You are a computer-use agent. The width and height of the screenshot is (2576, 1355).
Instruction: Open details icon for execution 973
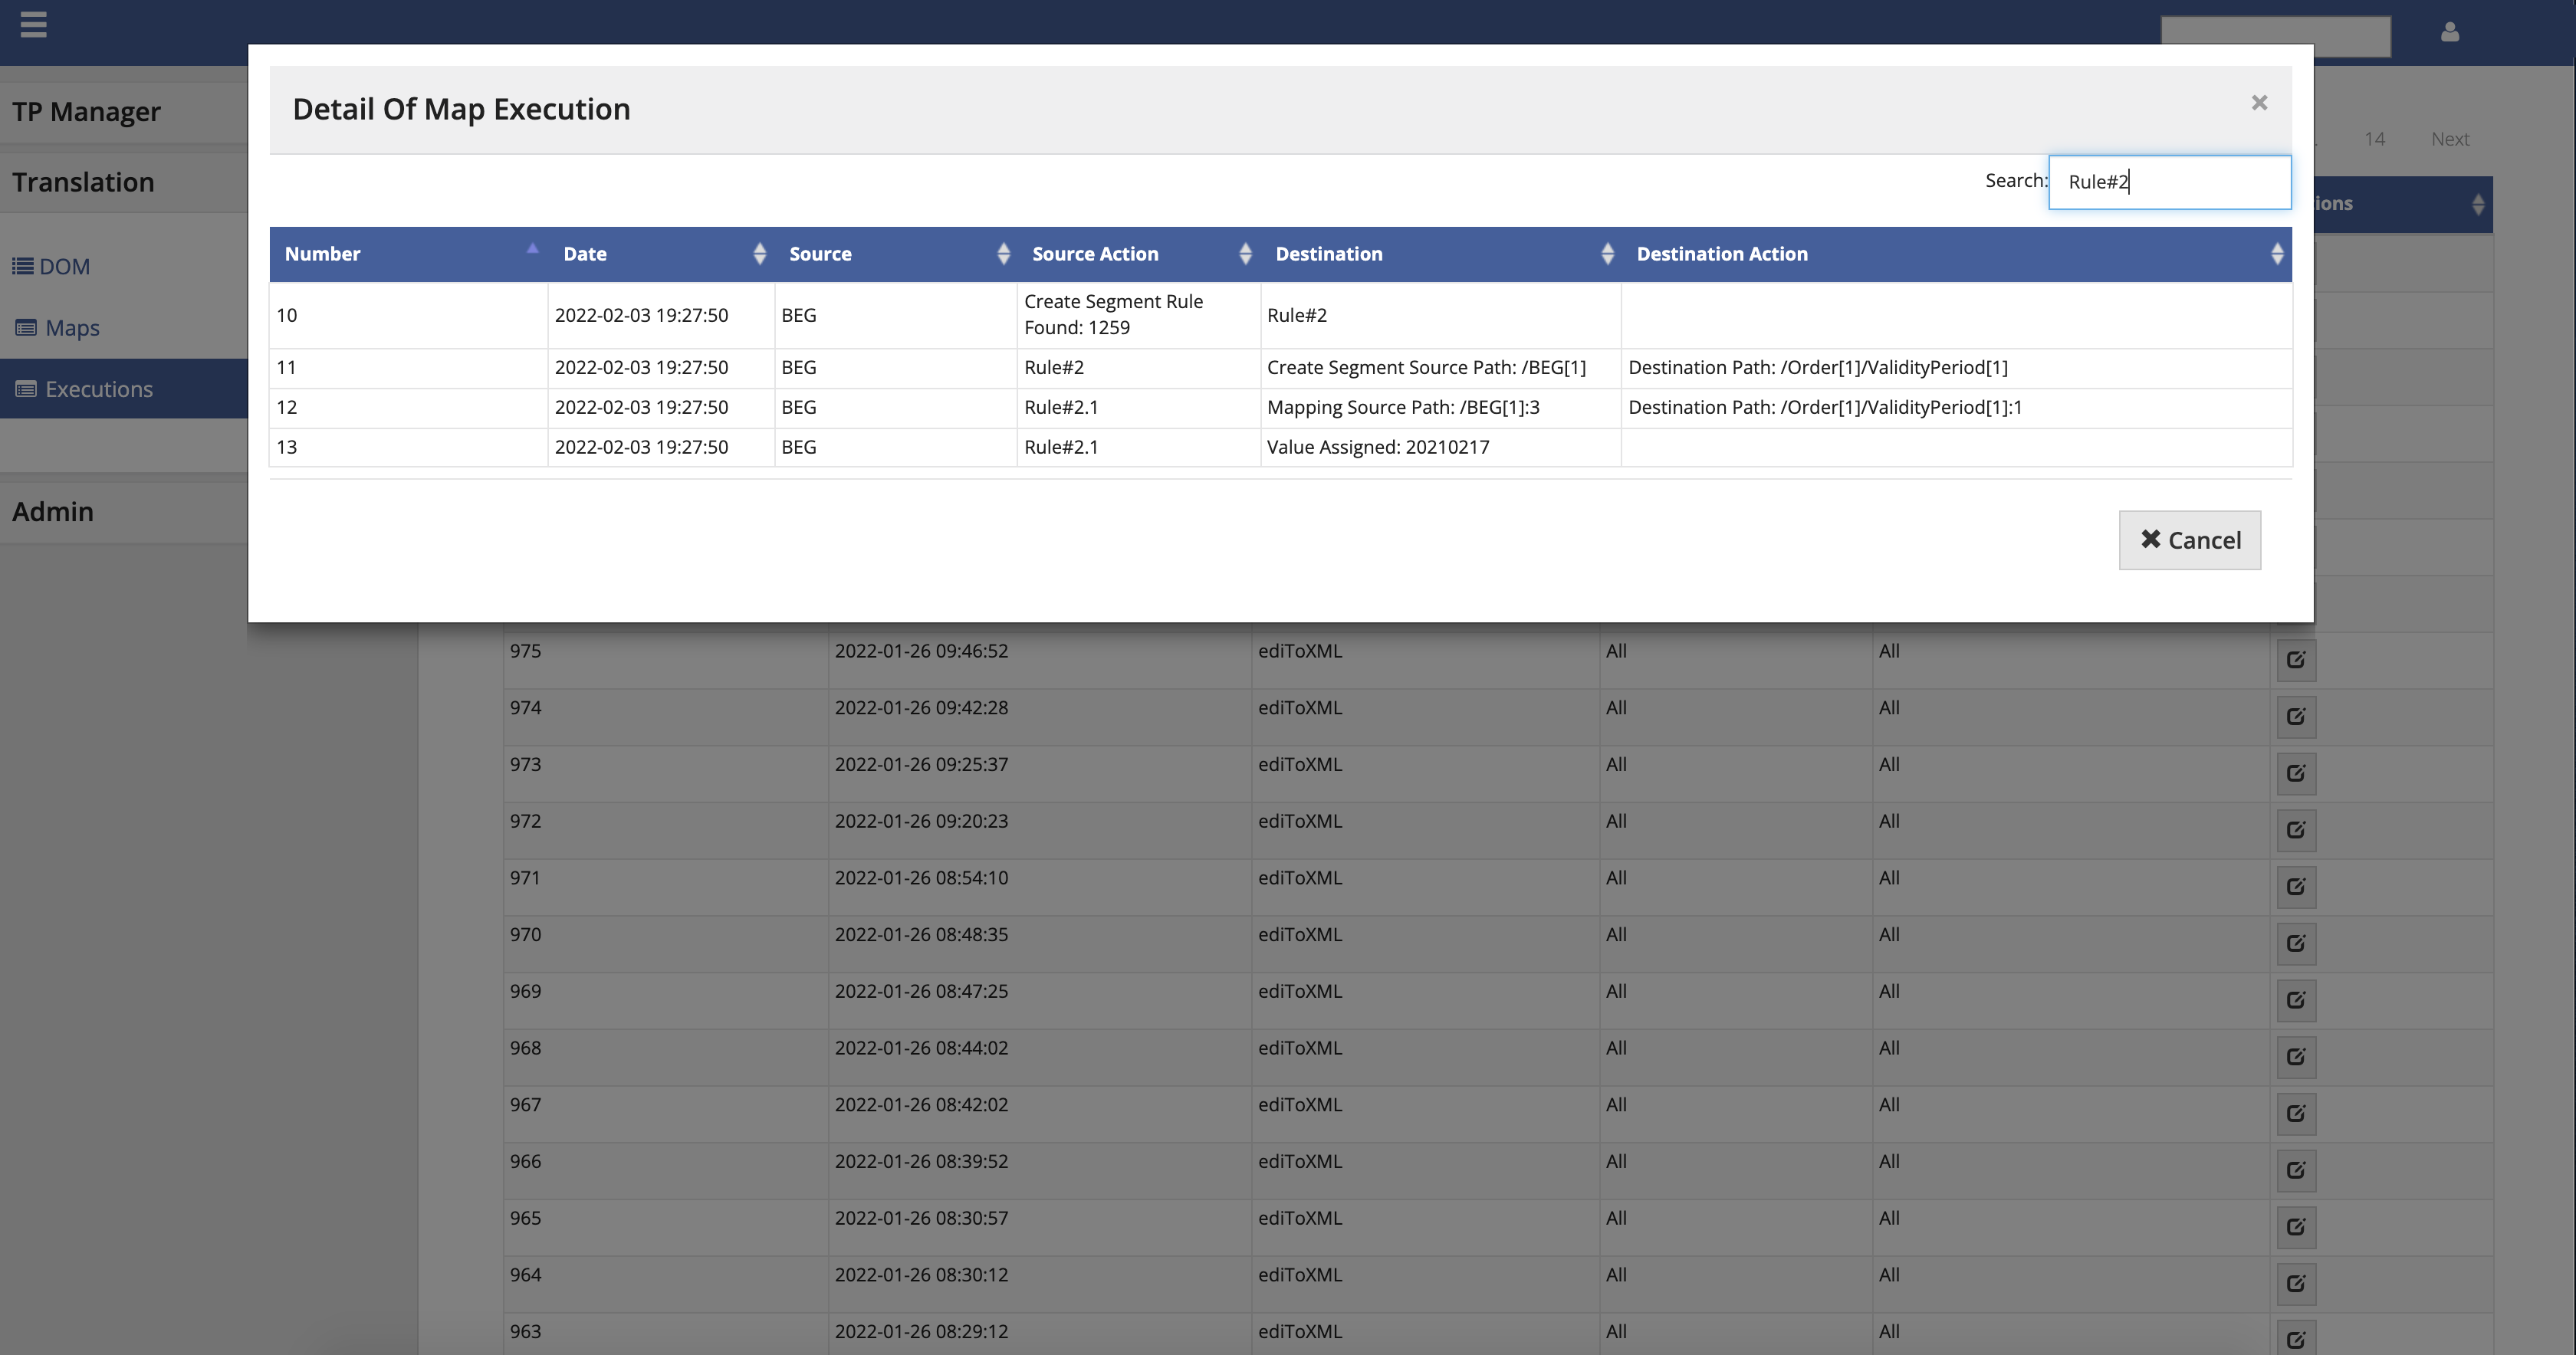tap(2296, 774)
